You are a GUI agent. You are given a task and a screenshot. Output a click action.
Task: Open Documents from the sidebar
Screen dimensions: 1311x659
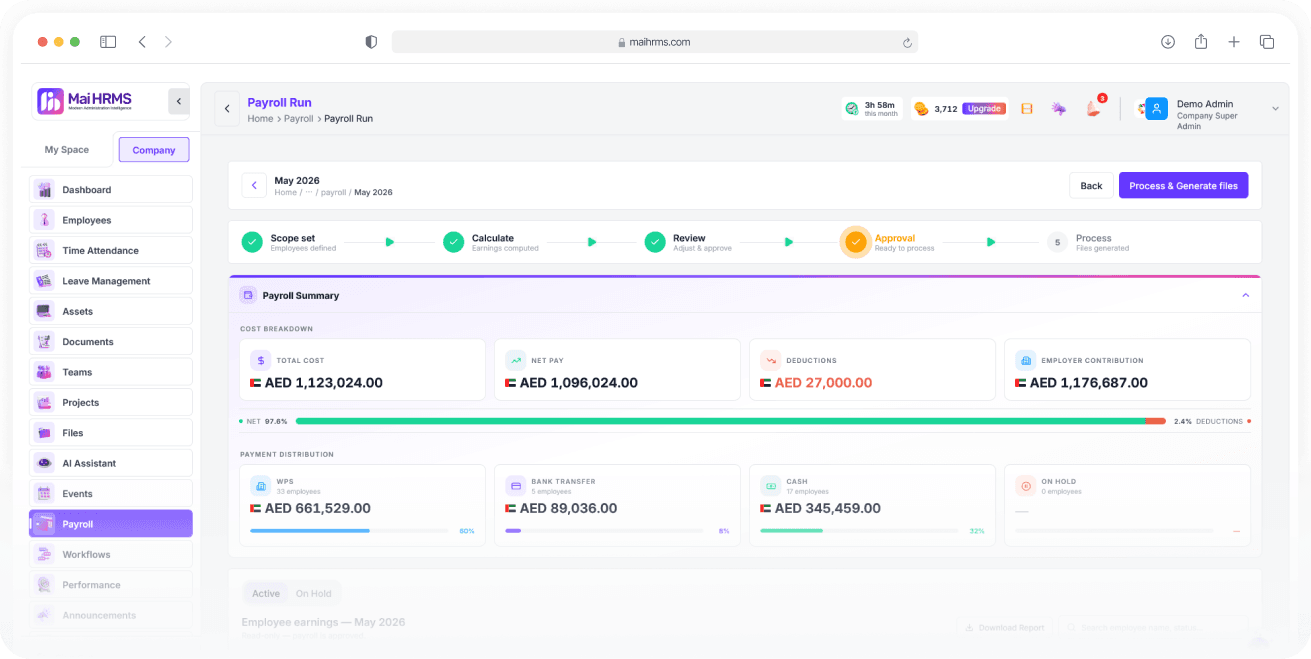(111, 342)
